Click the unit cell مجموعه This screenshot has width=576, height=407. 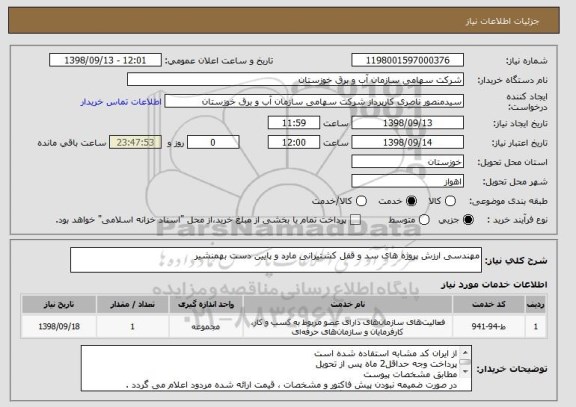point(206,327)
